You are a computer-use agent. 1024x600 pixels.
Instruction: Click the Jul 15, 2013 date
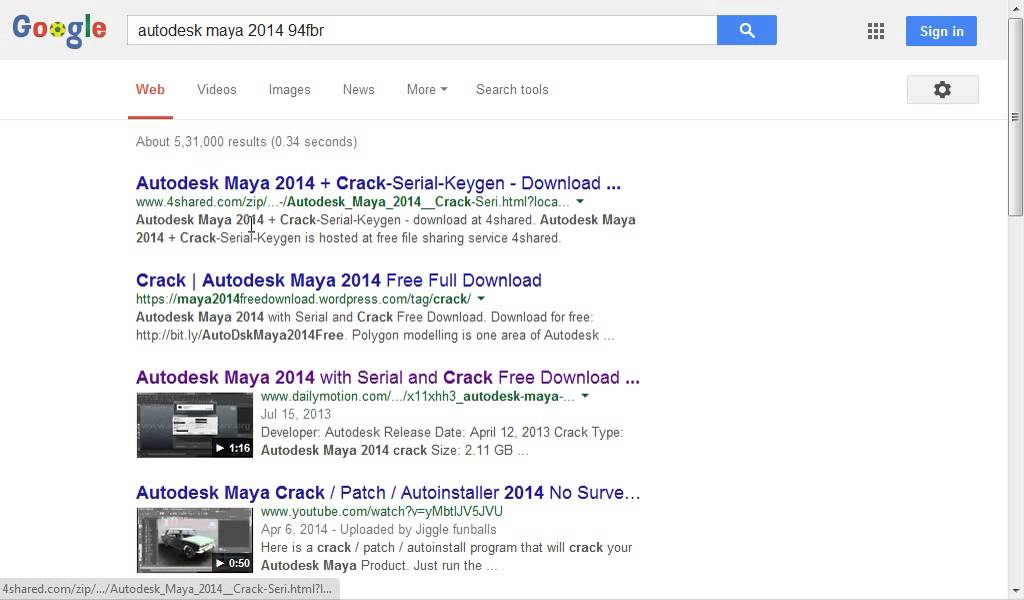pyautogui.click(x=296, y=414)
